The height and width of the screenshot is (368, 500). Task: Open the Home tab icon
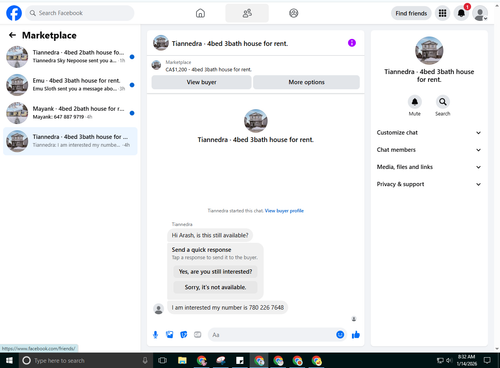200,13
